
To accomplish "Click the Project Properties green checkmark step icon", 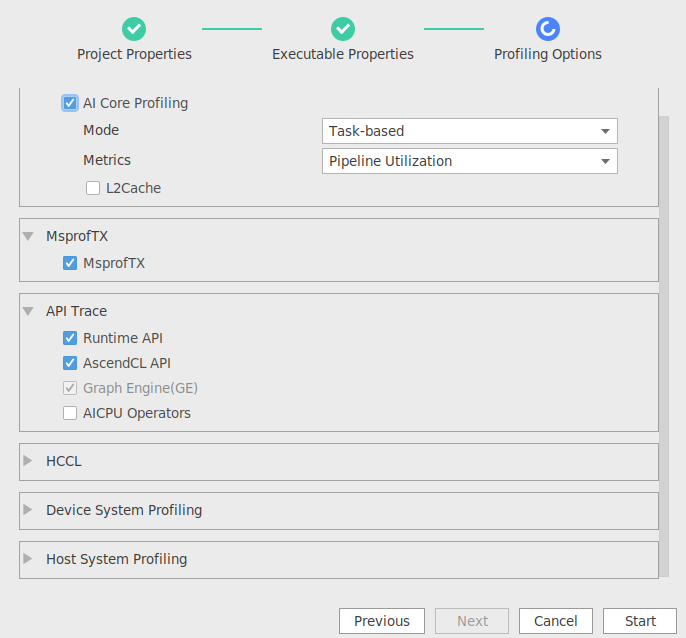I will tap(134, 29).
